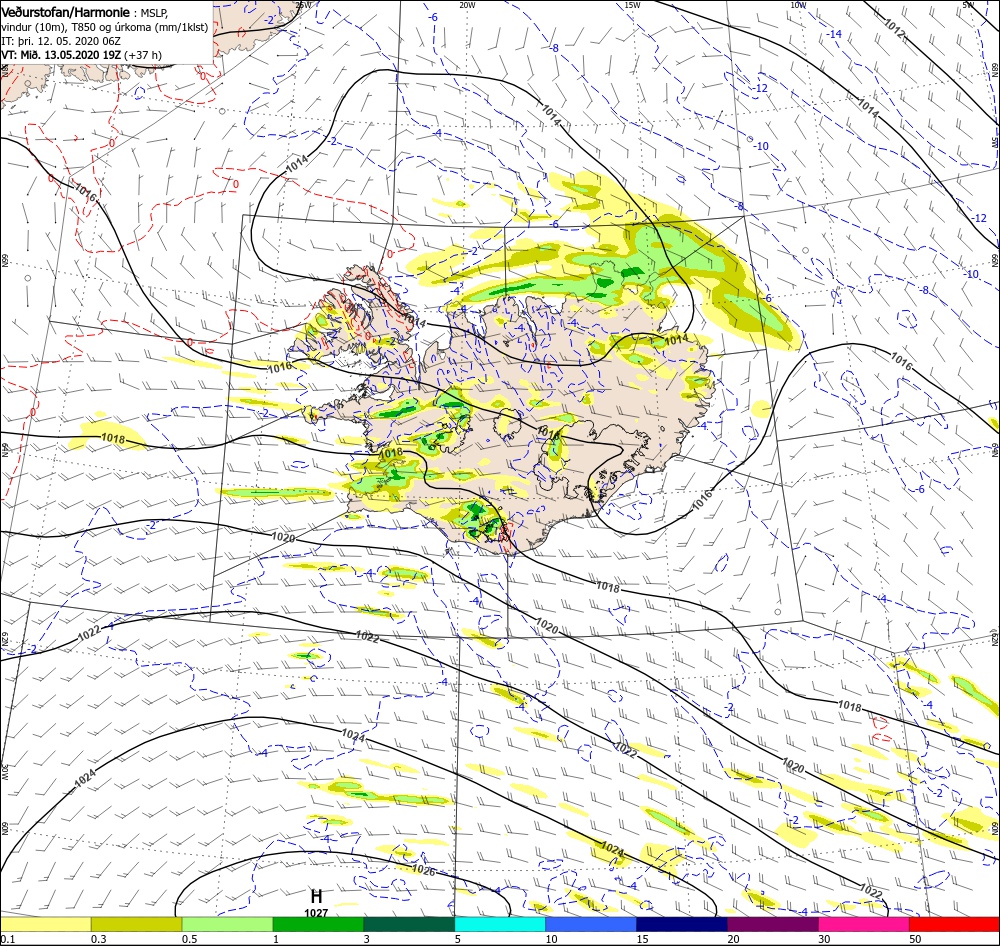Choose the navy 15 mm legend swatch

point(682,924)
